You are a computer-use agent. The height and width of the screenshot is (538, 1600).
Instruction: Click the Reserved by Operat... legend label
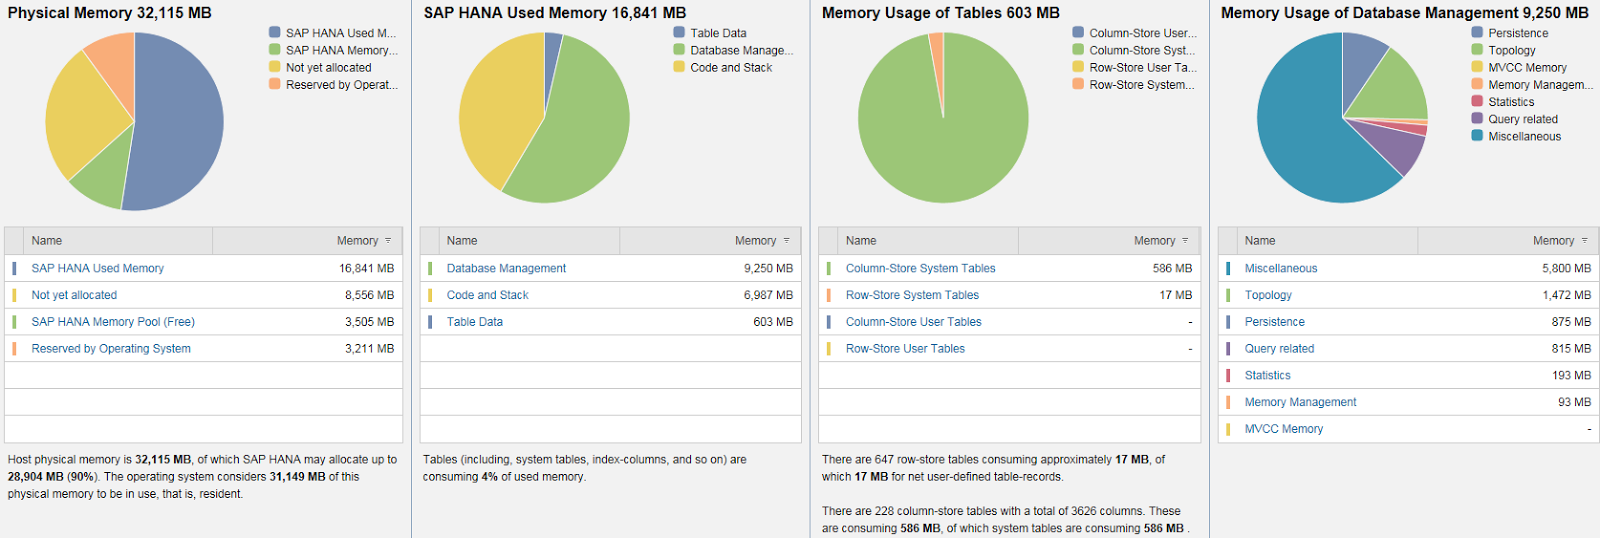(342, 85)
